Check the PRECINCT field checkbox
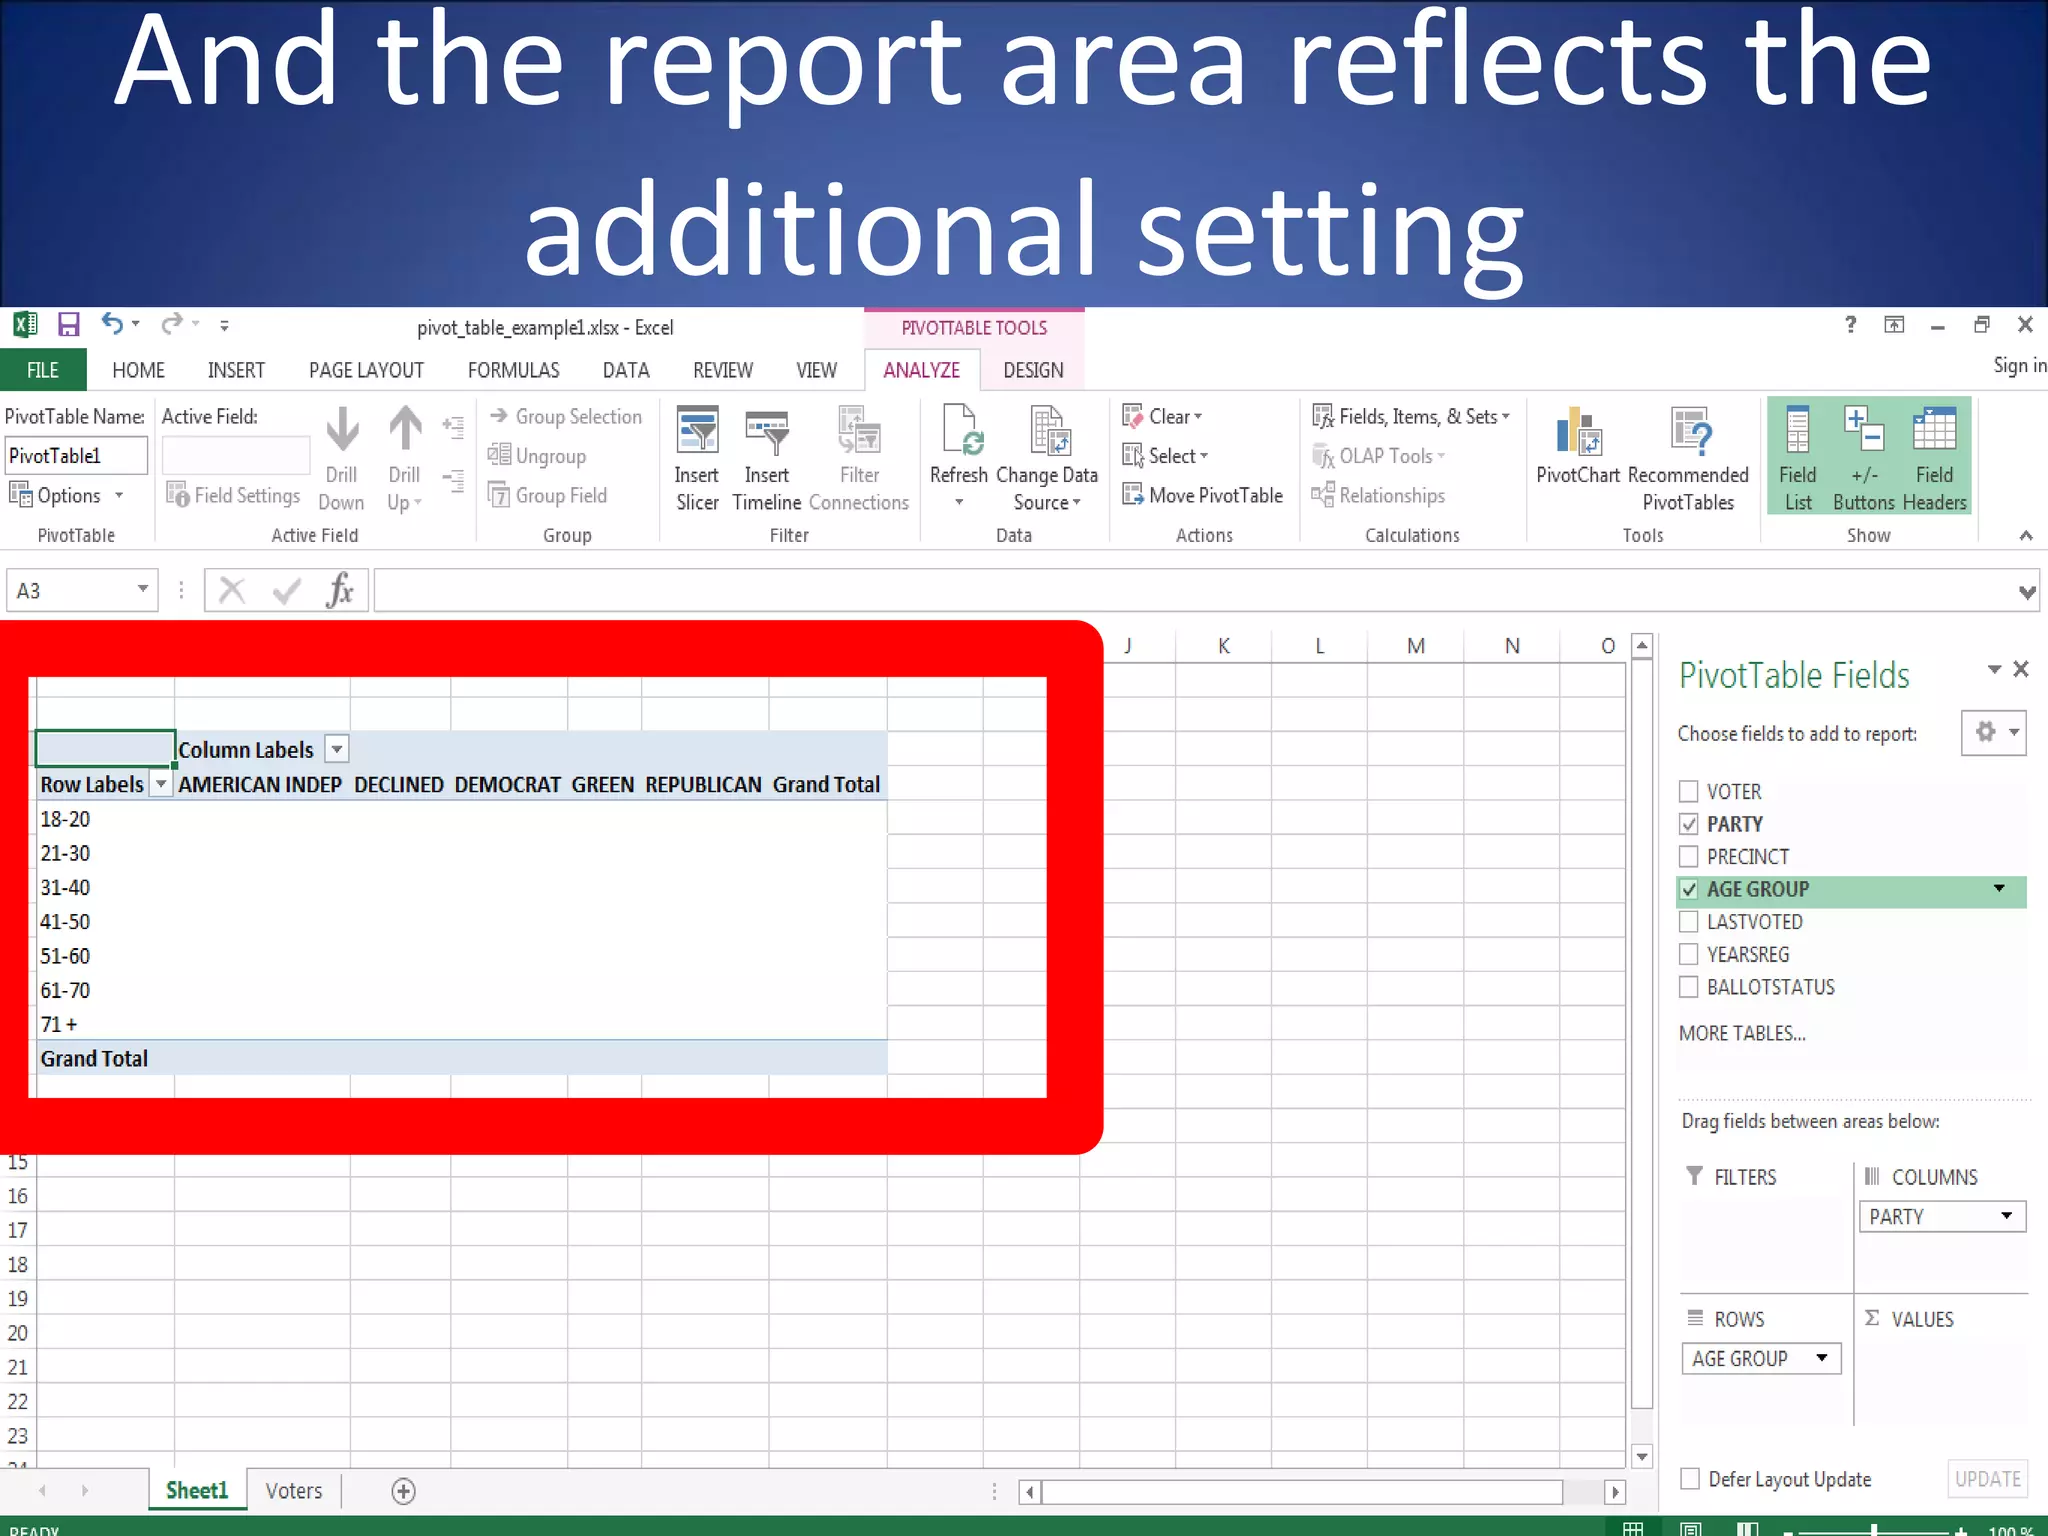 point(1689,856)
